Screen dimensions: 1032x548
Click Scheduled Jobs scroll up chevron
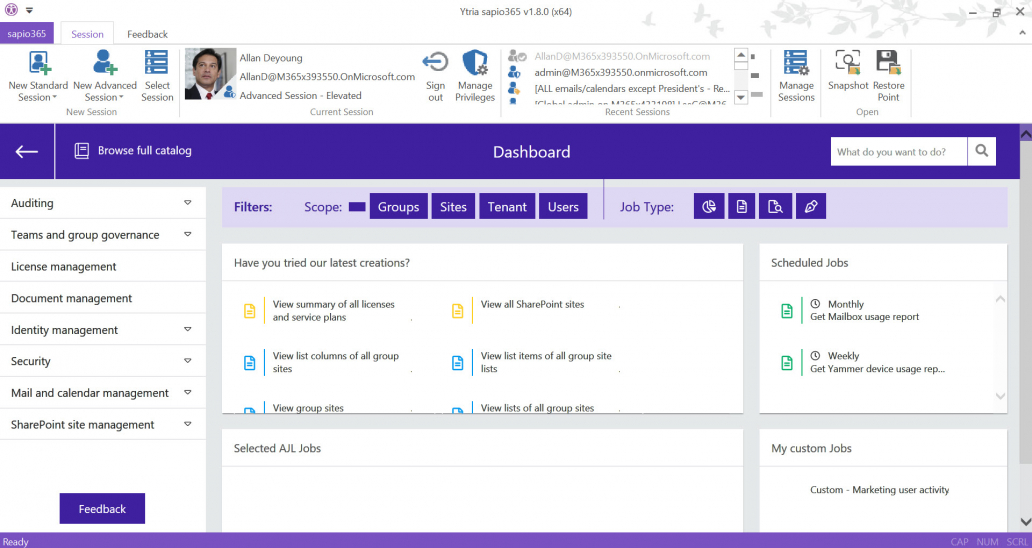point(1000,299)
